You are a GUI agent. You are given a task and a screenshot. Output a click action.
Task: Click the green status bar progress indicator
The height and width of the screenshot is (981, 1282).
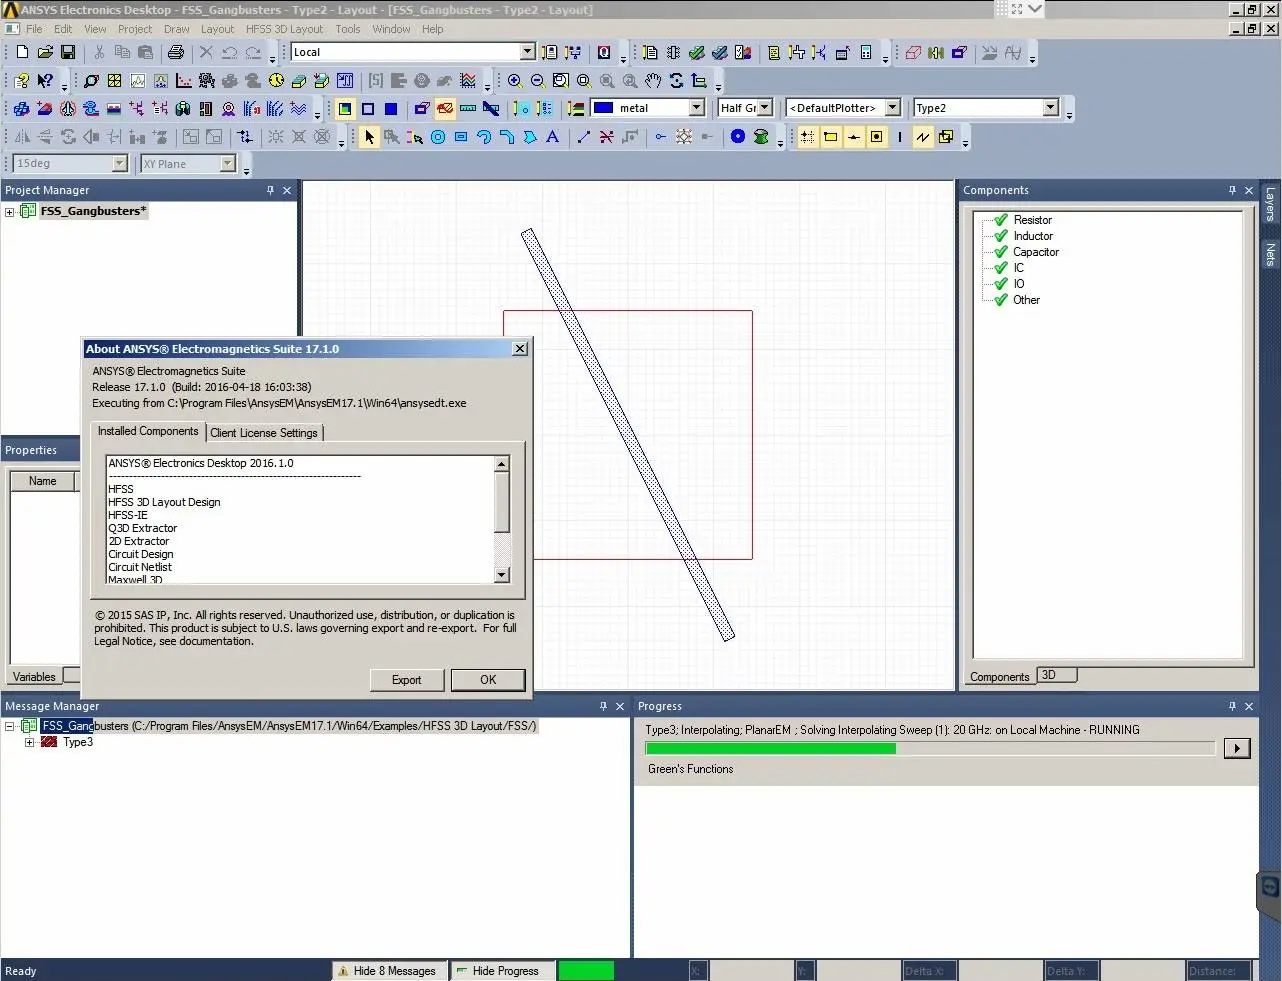tap(586, 971)
